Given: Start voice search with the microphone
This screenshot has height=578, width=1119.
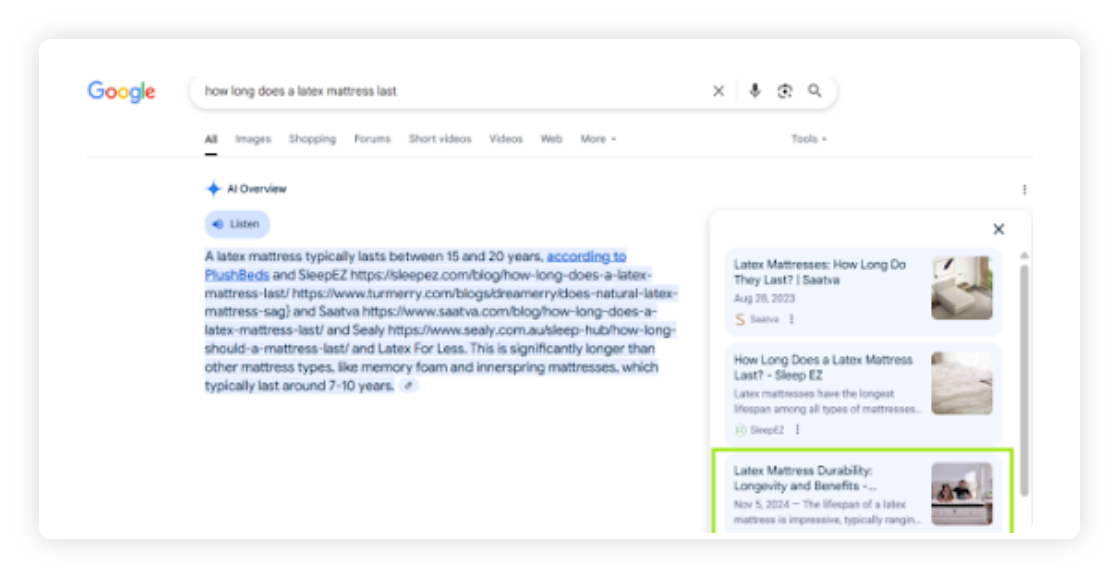Looking at the screenshot, I should tap(755, 91).
